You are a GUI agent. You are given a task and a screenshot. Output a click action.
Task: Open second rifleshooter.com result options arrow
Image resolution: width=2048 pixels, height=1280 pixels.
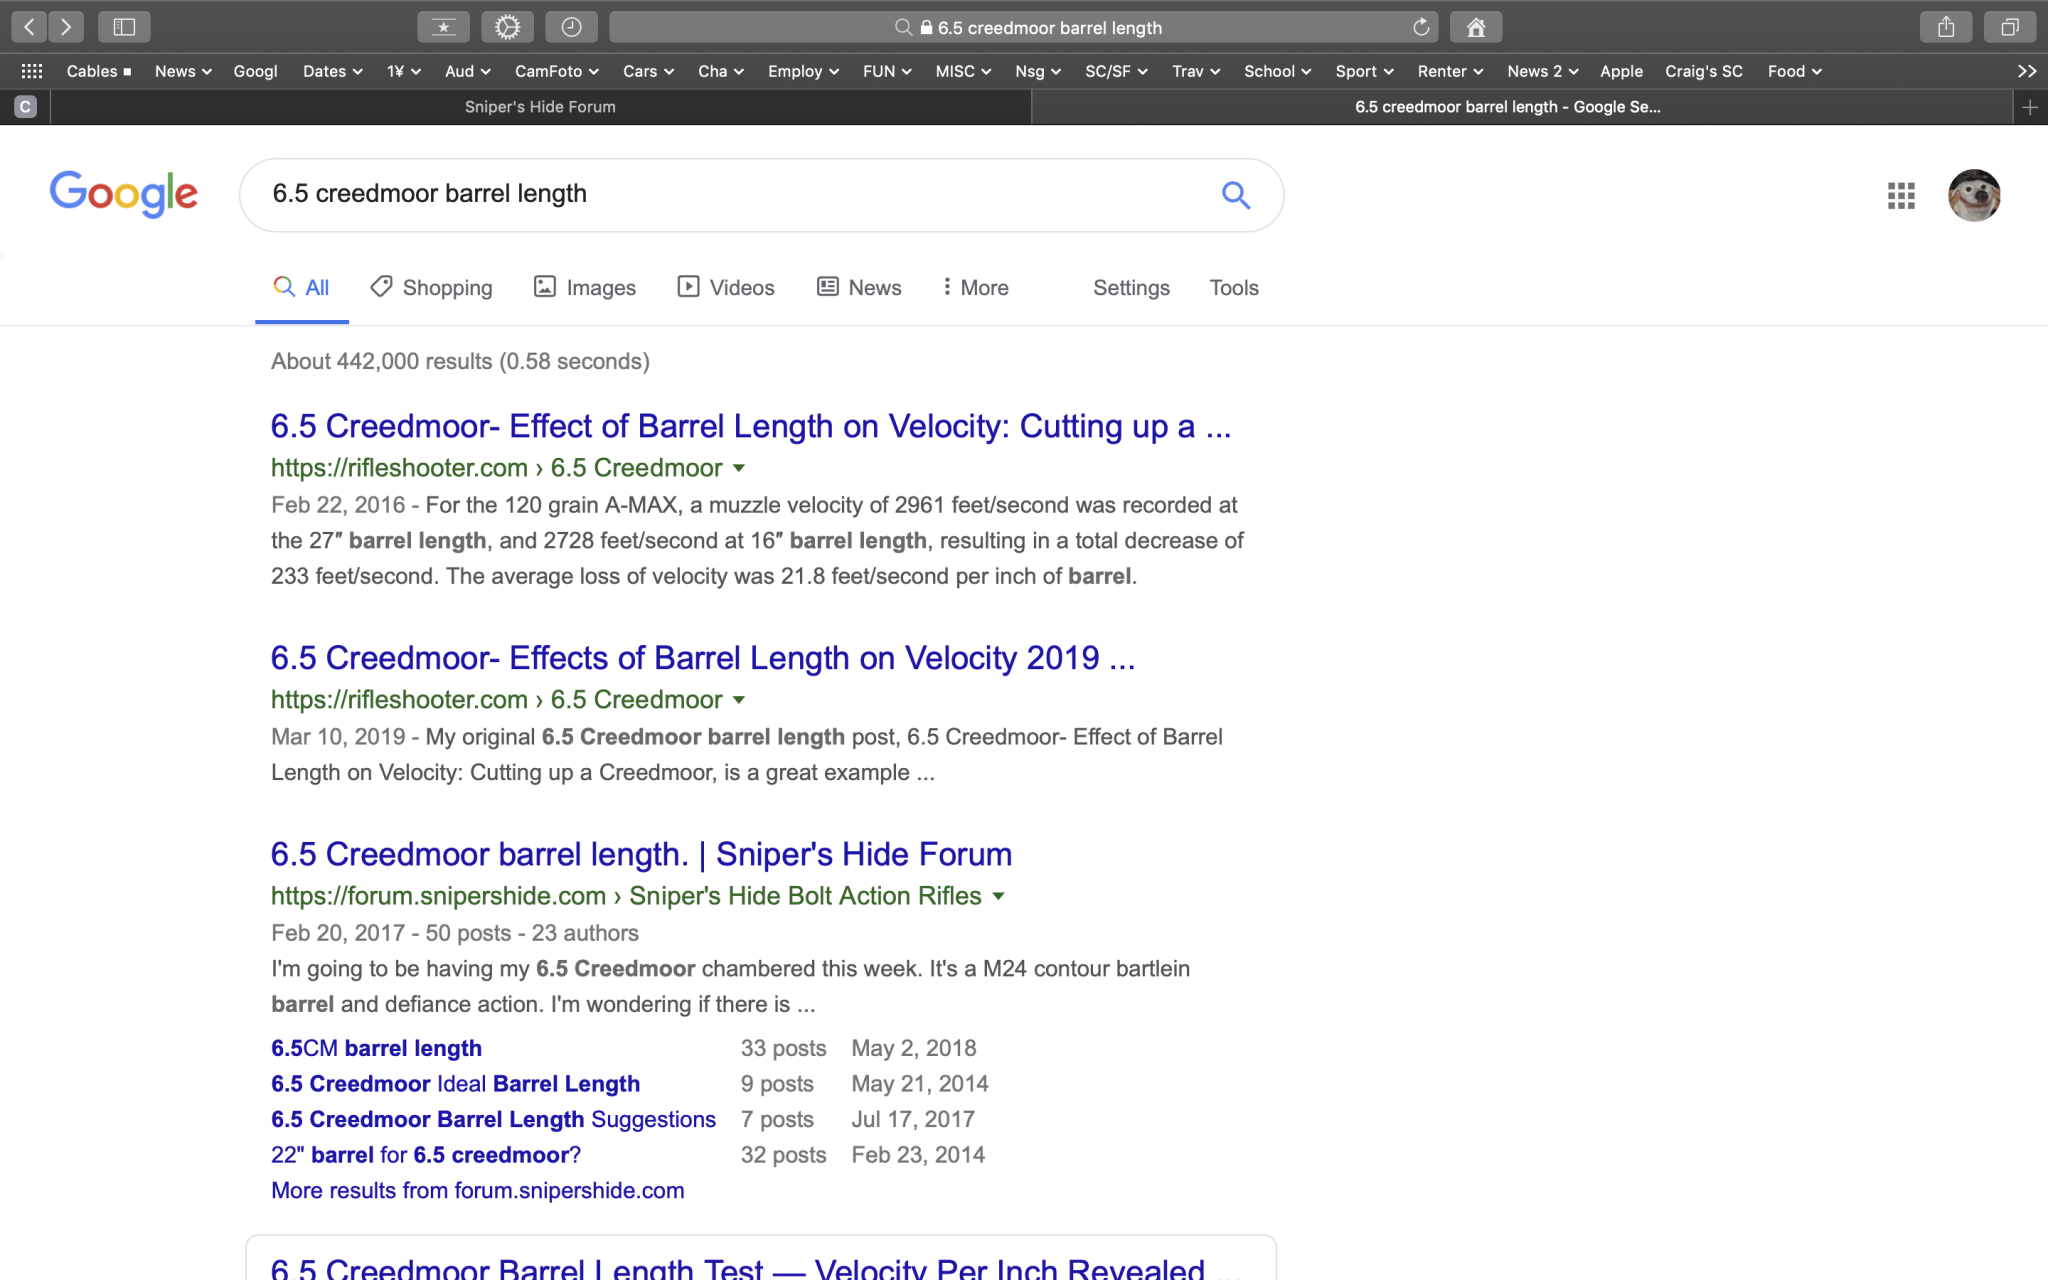coord(739,700)
